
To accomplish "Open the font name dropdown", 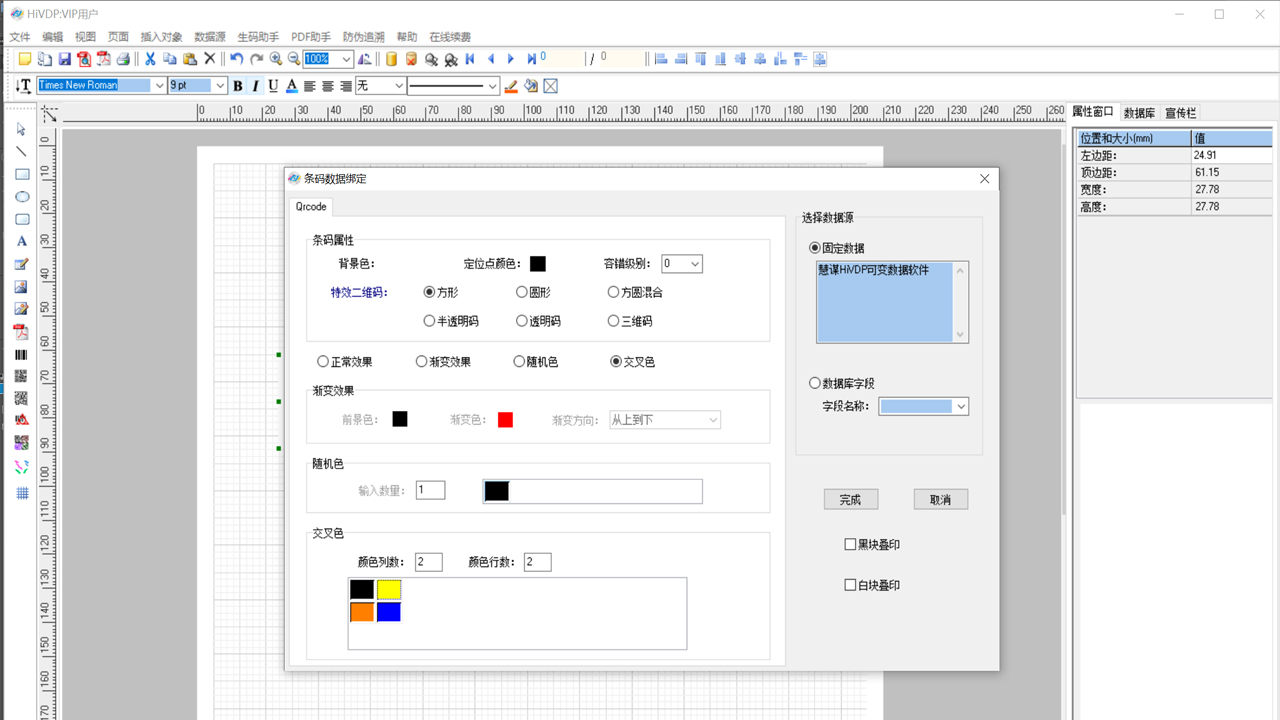I will coord(159,86).
